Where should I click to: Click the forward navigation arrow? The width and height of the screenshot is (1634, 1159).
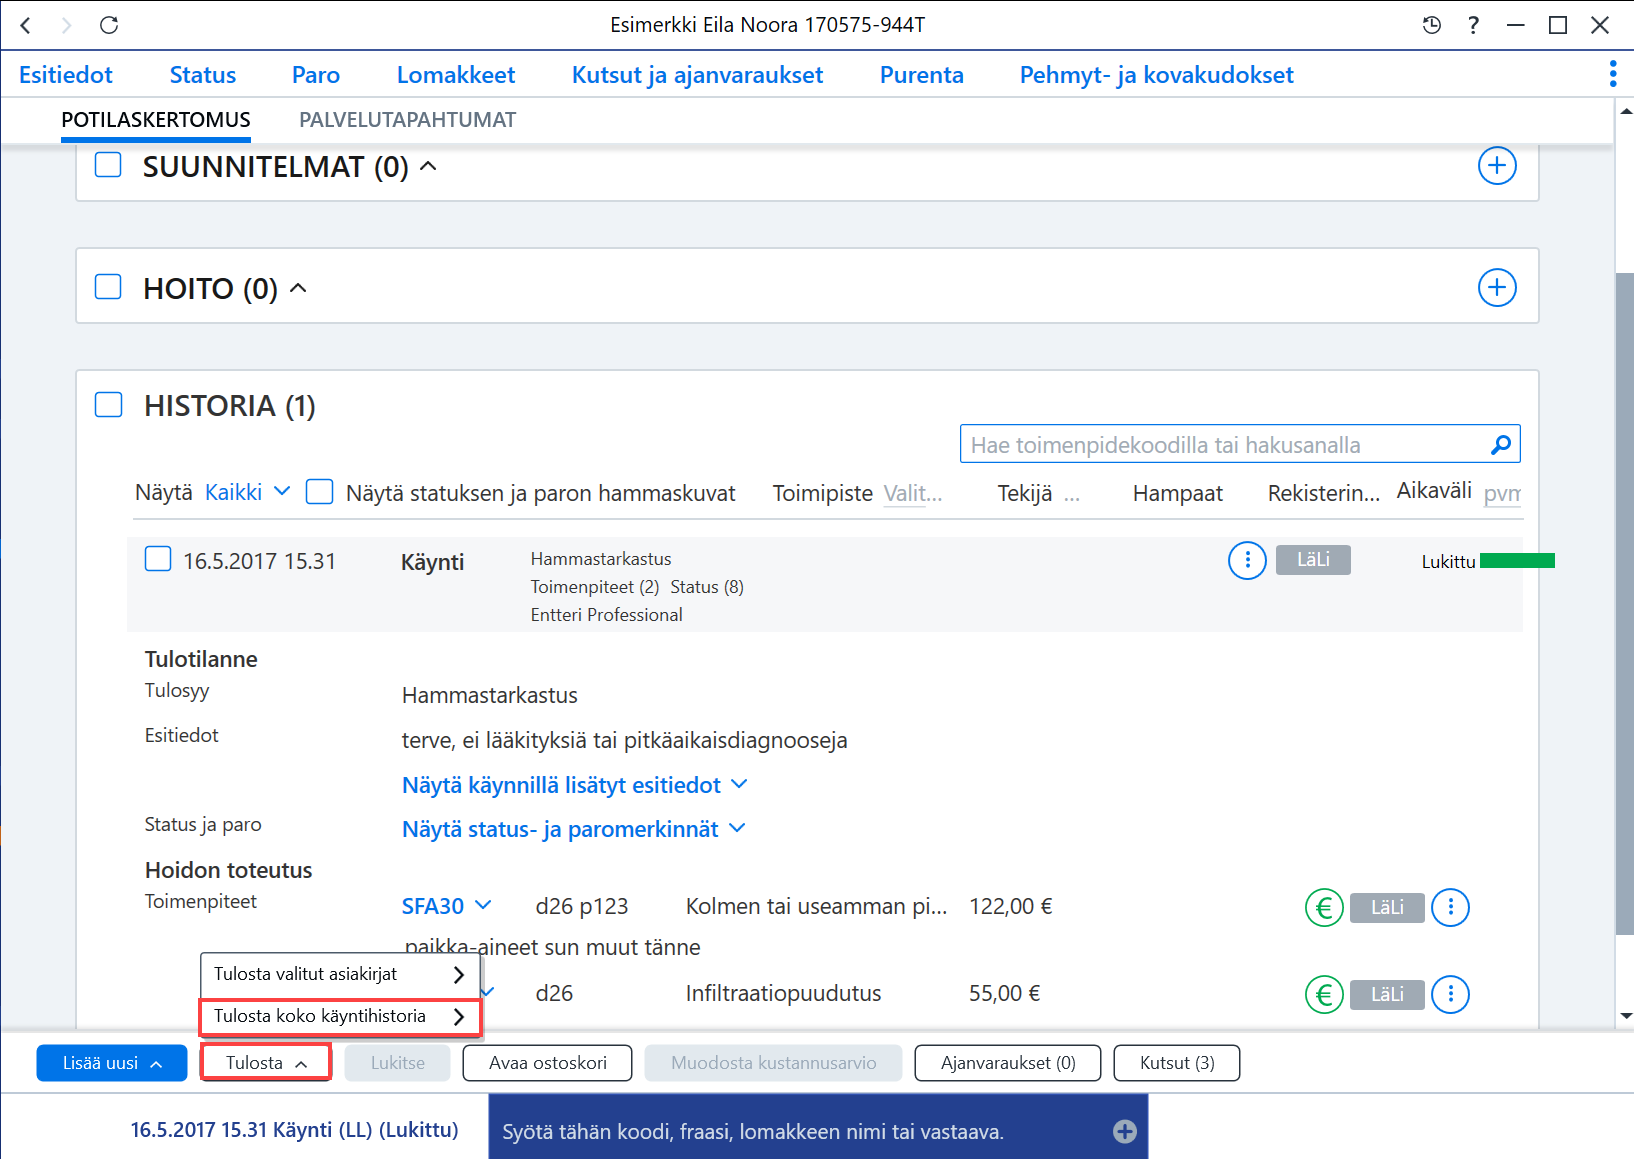[66, 25]
